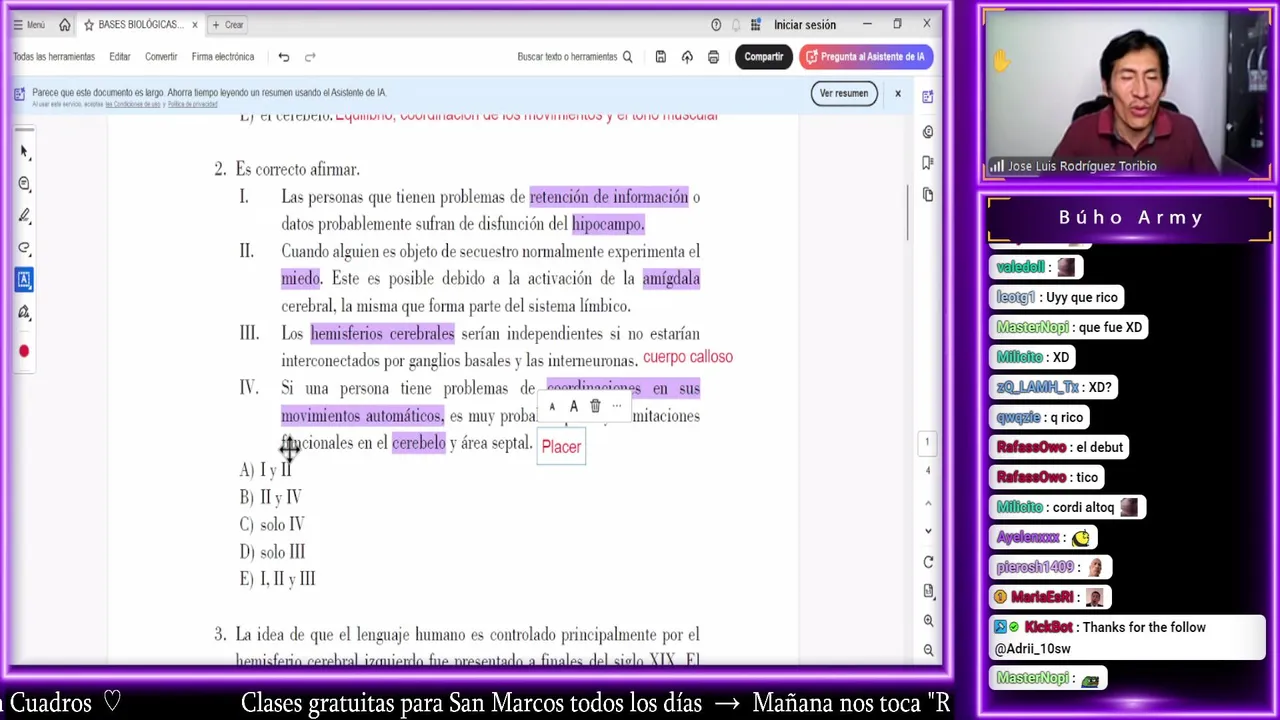Switch to the BASES BIOLÓGICAS tab
1280x720 pixels.
click(x=140, y=25)
